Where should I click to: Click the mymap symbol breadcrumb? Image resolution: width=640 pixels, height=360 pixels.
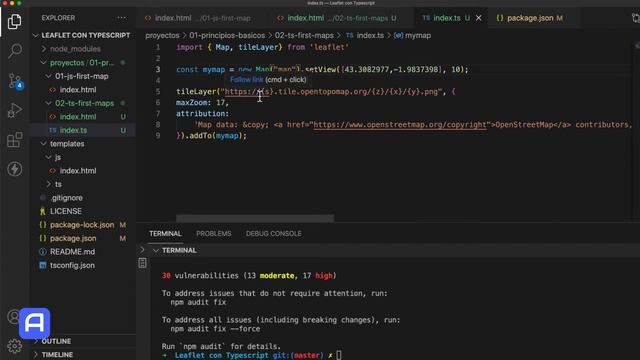coord(412,36)
